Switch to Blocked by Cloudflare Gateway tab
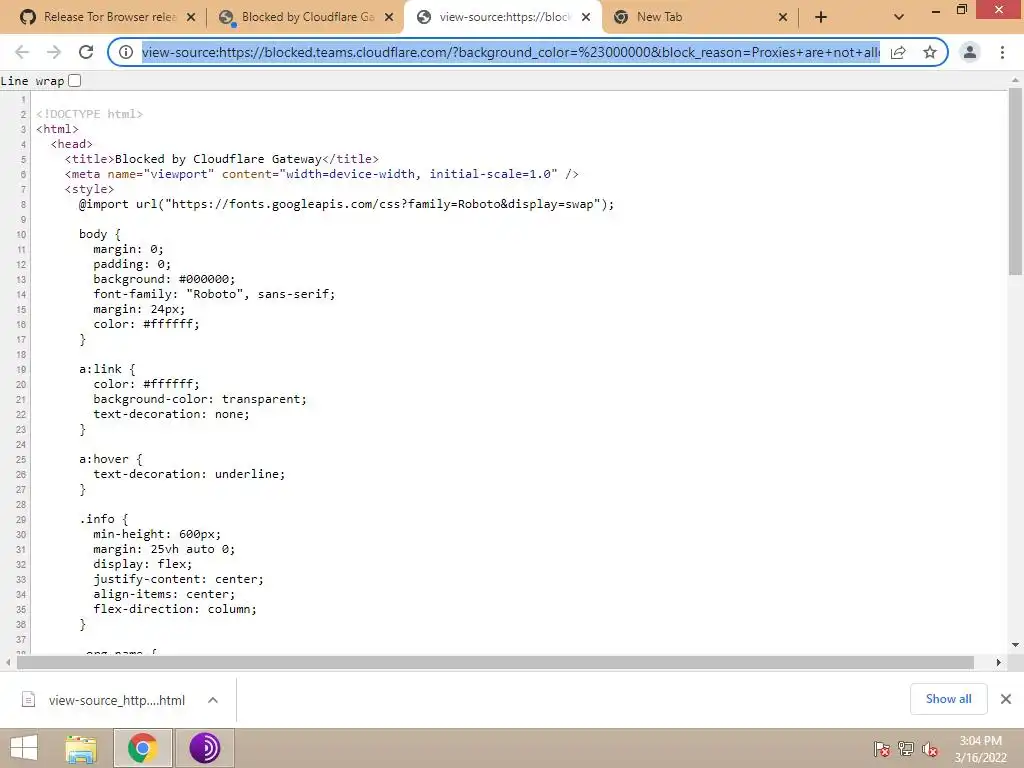The width and height of the screenshot is (1024, 768). coord(307,17)
